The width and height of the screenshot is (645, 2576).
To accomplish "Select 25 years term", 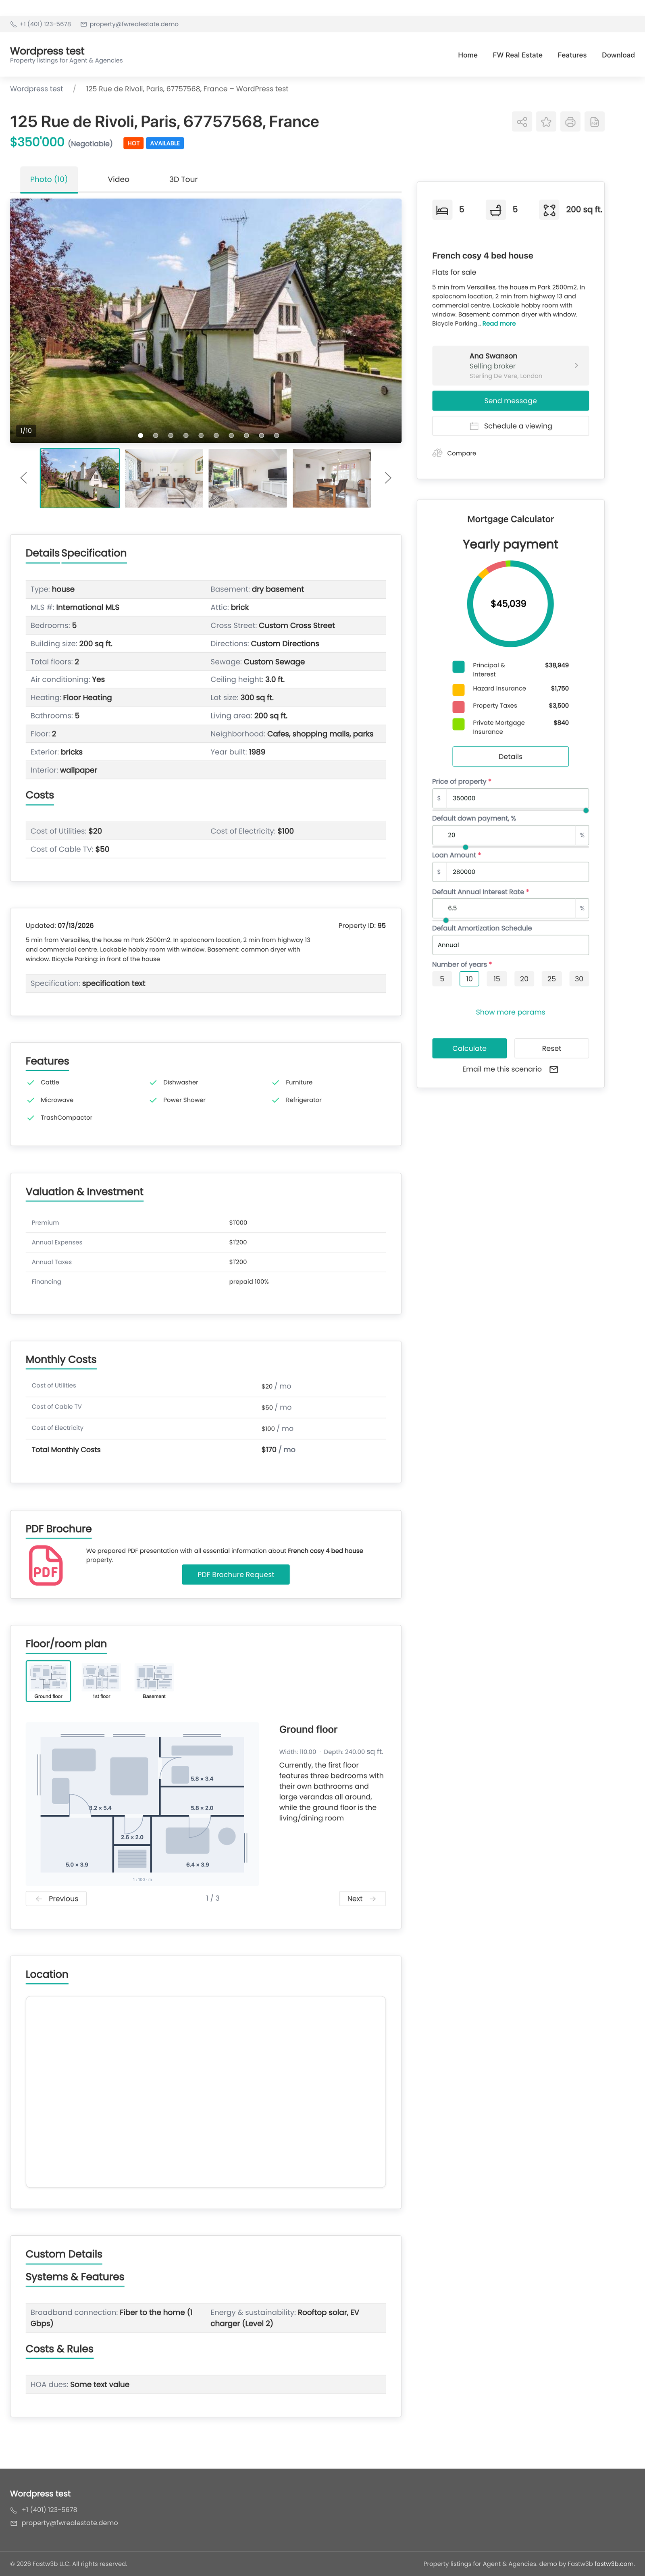I will [x=551, y=979].
